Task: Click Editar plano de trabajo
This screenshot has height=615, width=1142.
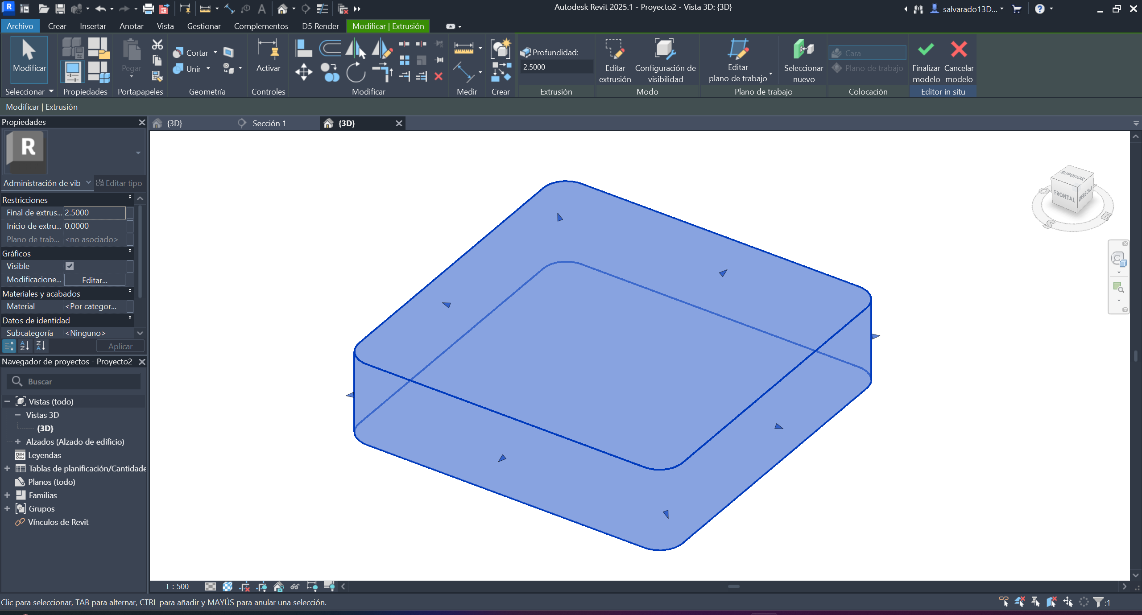Action: (x=738, y=60)
